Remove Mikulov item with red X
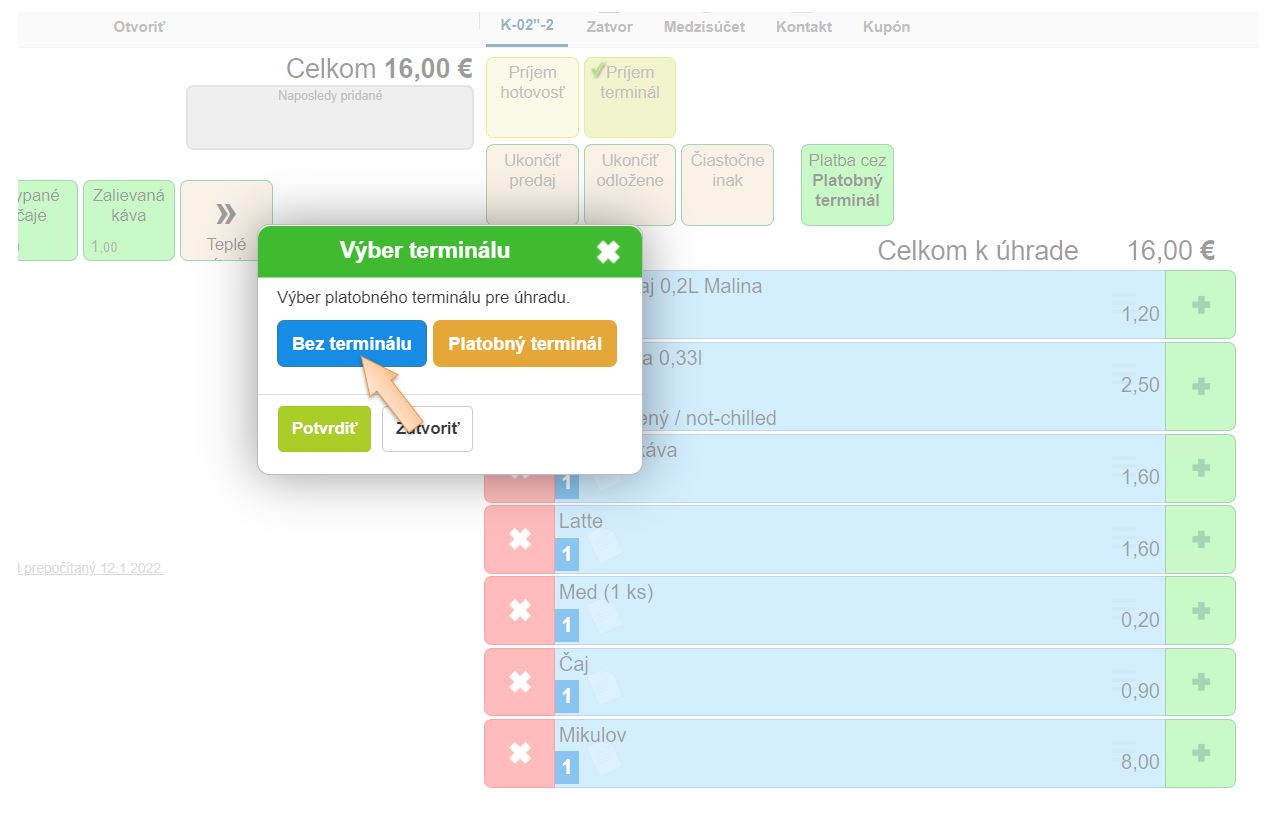Screen dimensions: 1281x816 pos(519,753)
